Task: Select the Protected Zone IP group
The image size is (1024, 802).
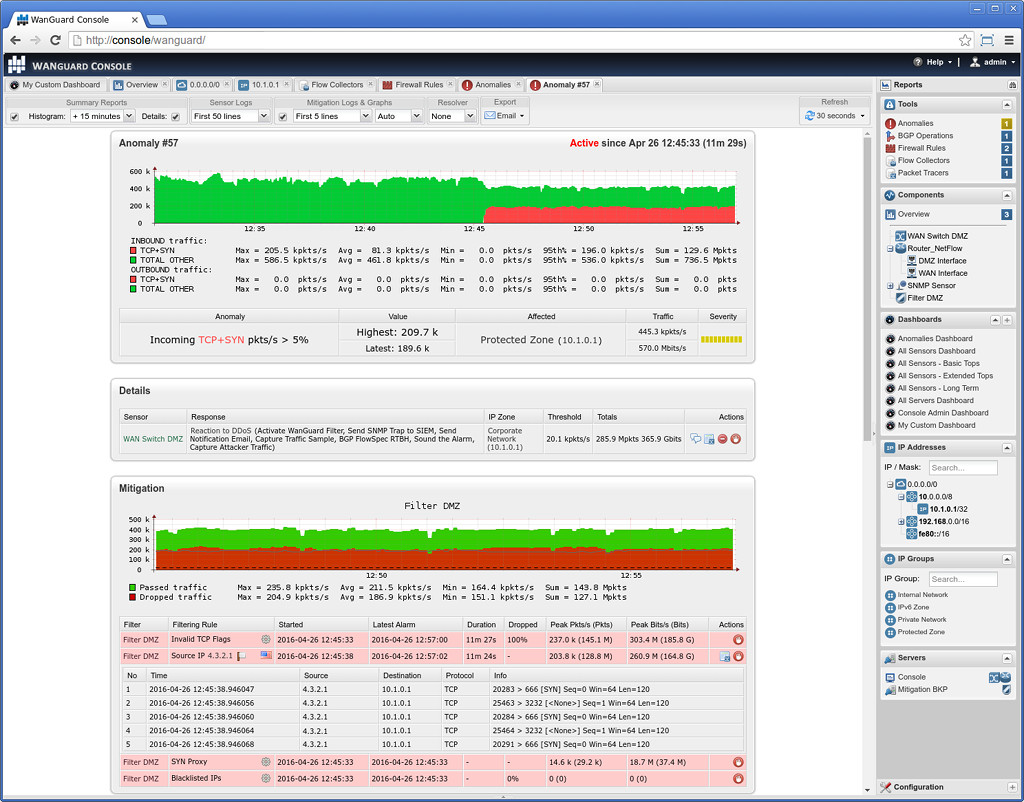Action: [x=921, y=632]
